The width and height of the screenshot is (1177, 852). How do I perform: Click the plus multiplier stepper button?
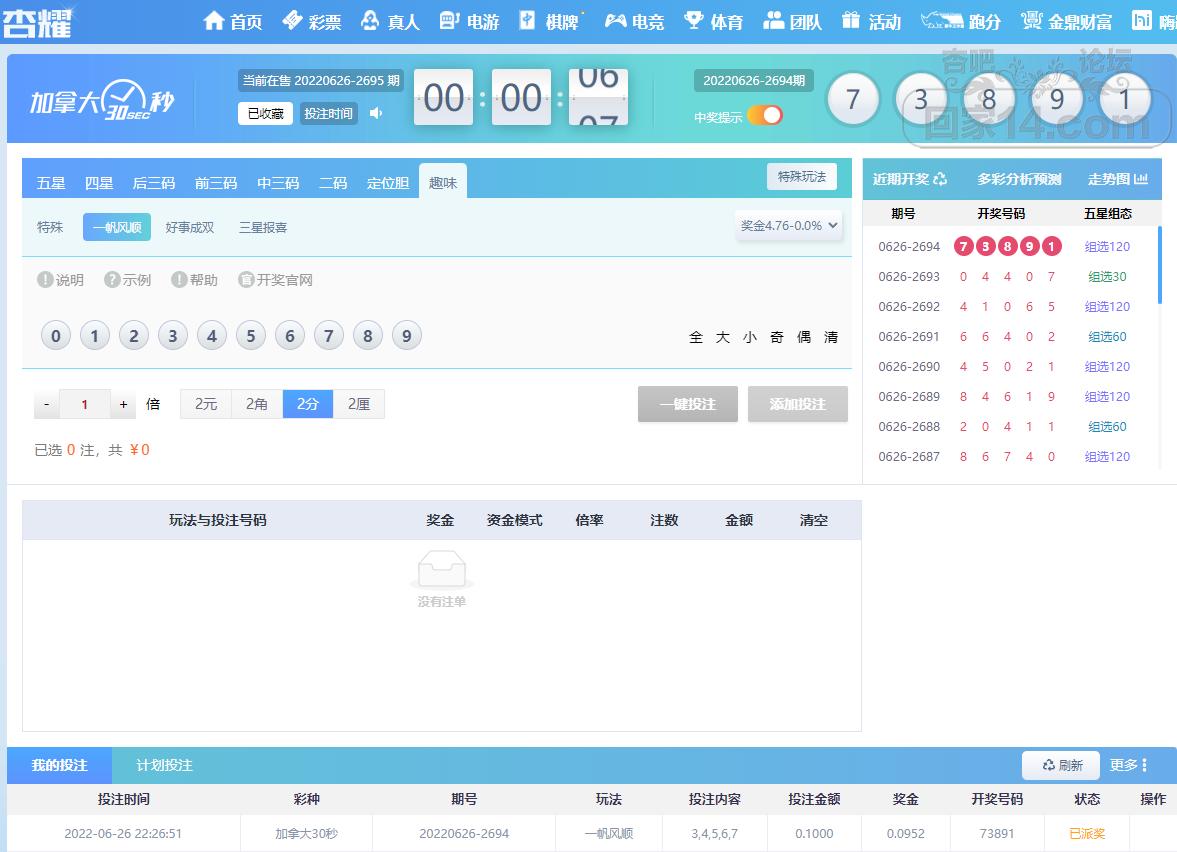coord(123,405)
